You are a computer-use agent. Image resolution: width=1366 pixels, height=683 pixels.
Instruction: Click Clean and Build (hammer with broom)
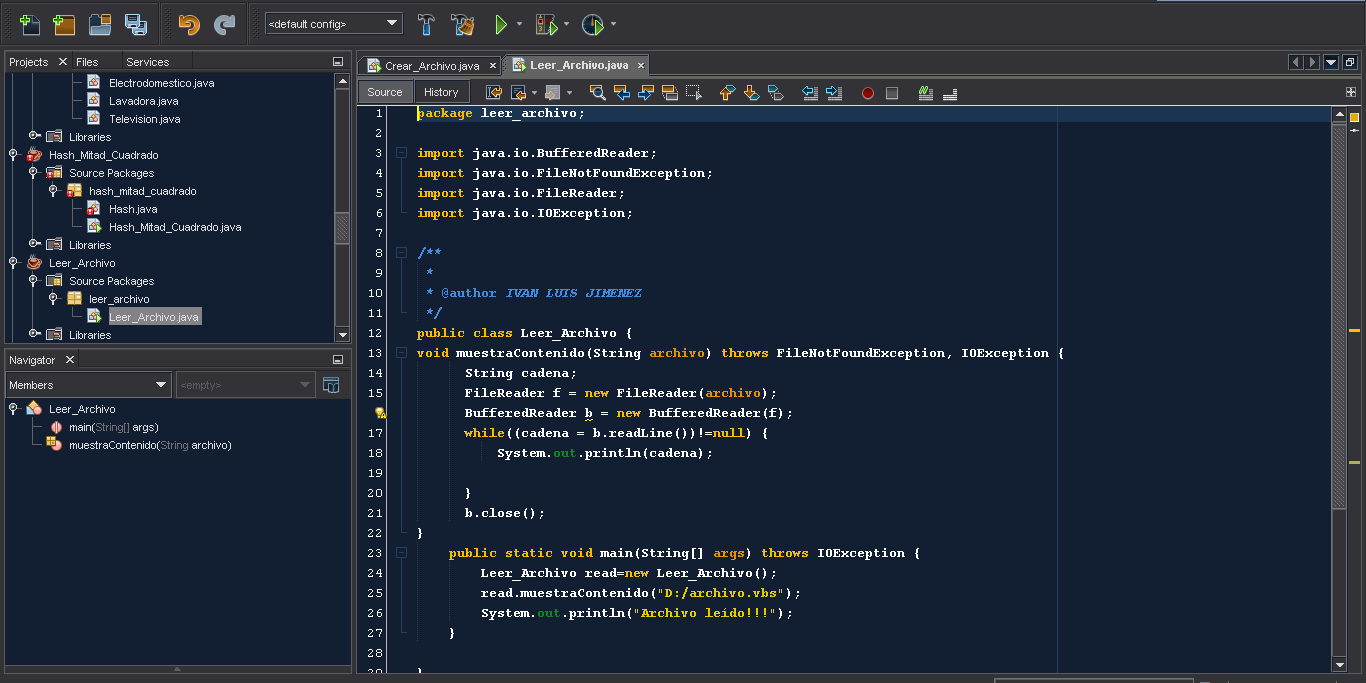coord(462,24)
